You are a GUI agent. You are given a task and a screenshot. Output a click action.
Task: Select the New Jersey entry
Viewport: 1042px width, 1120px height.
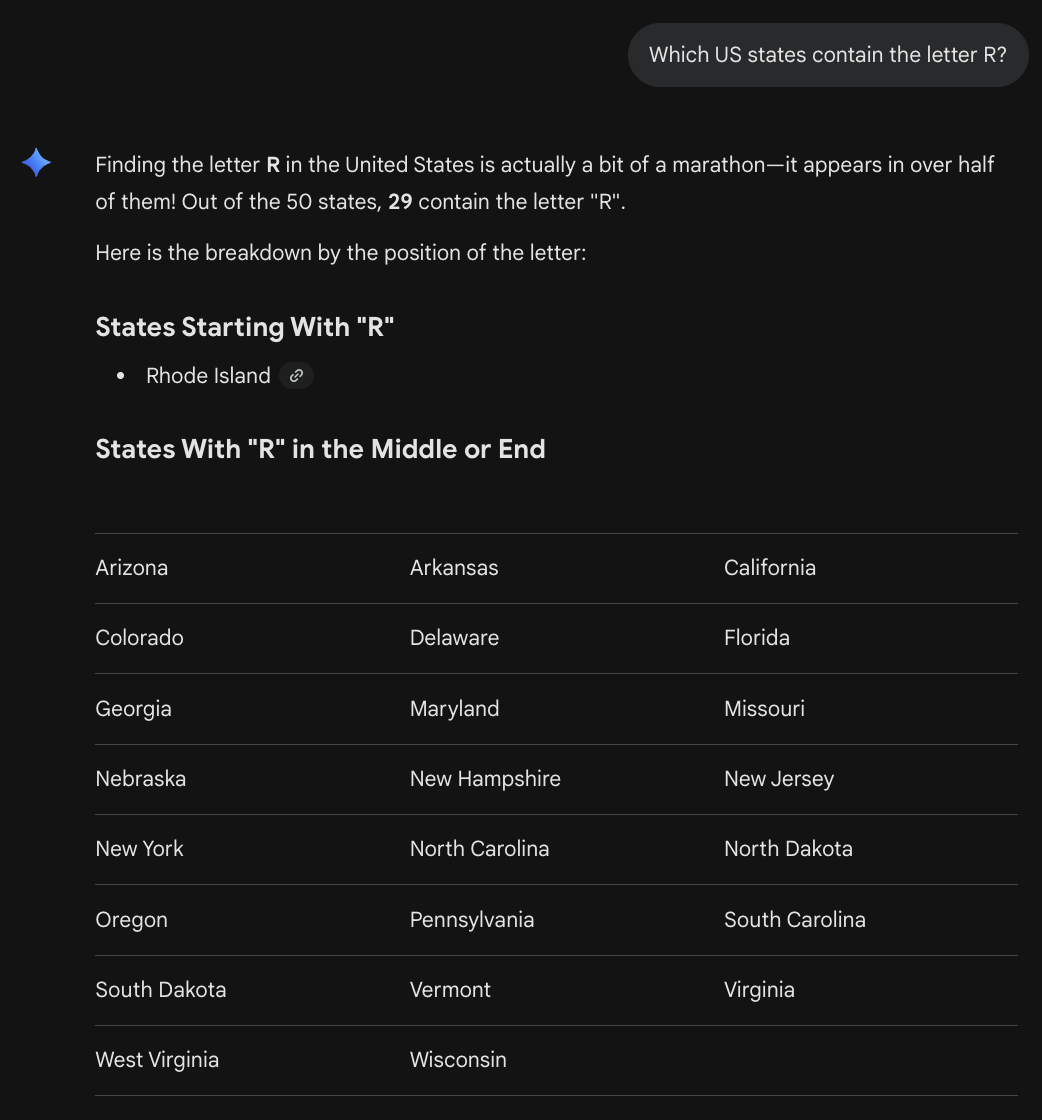click(779, 779)
